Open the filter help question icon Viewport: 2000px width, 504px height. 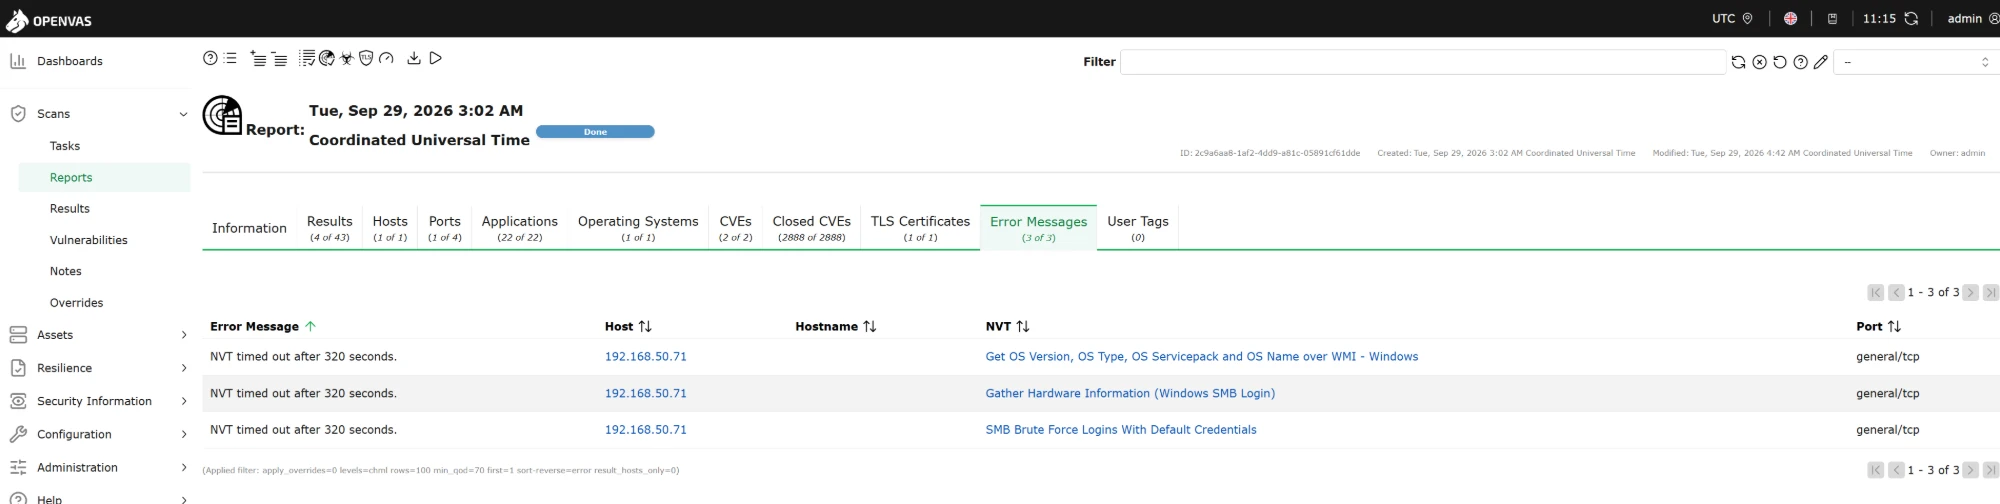(1800, 62)
